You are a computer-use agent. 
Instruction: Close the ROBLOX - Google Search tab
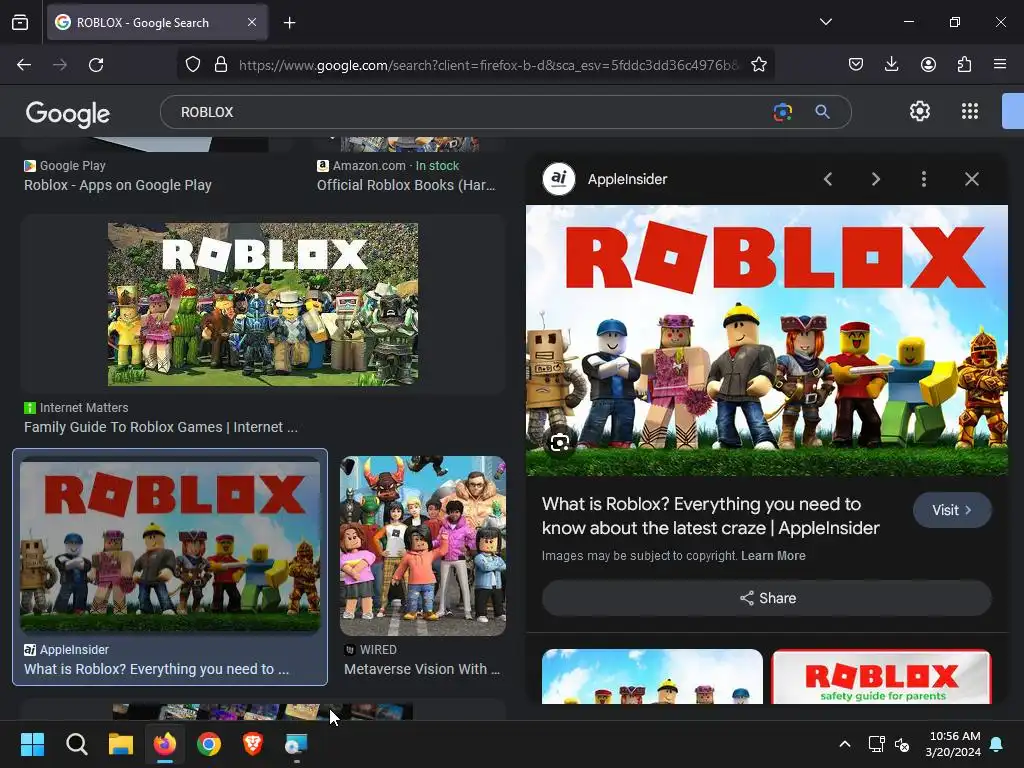252,22
